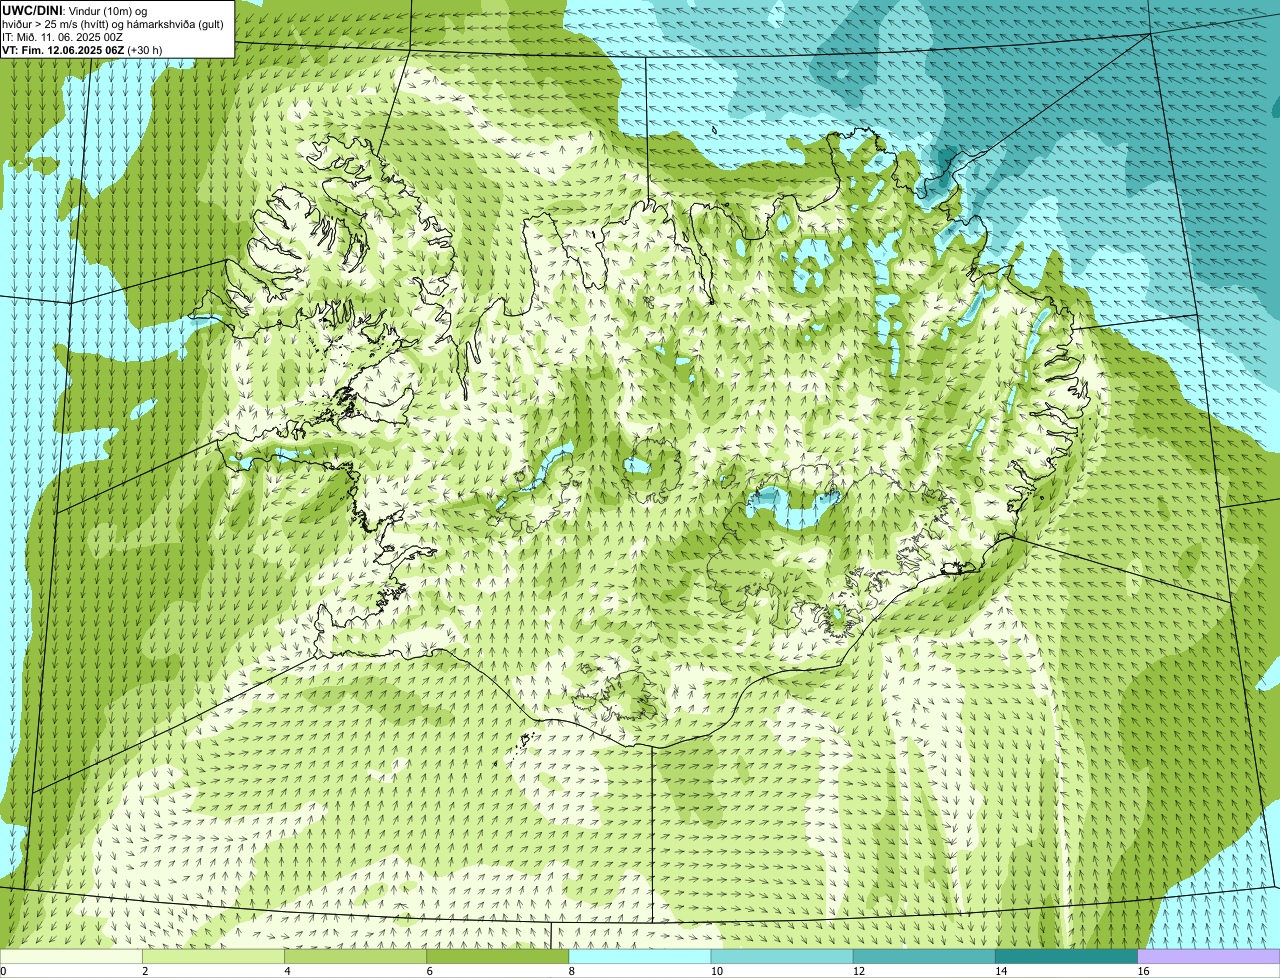Select the 2–4 m/s light green legend swatch
The height and width of the screenshot is (978, 1280).
point(213,956)
